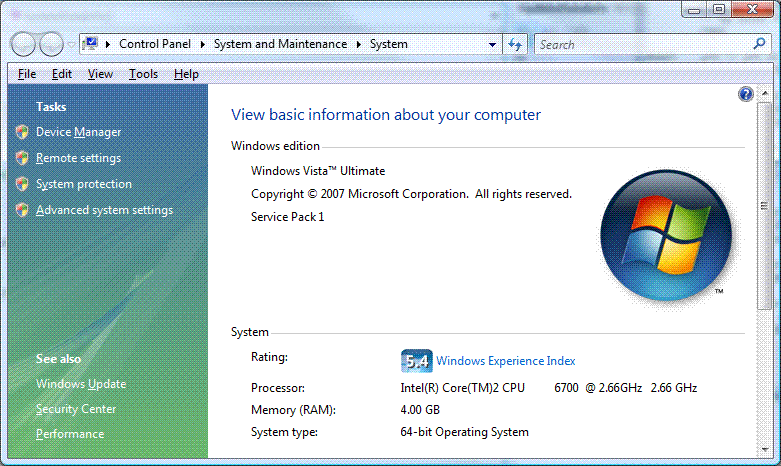Click the scrollbar down arrow

point(765,450)
